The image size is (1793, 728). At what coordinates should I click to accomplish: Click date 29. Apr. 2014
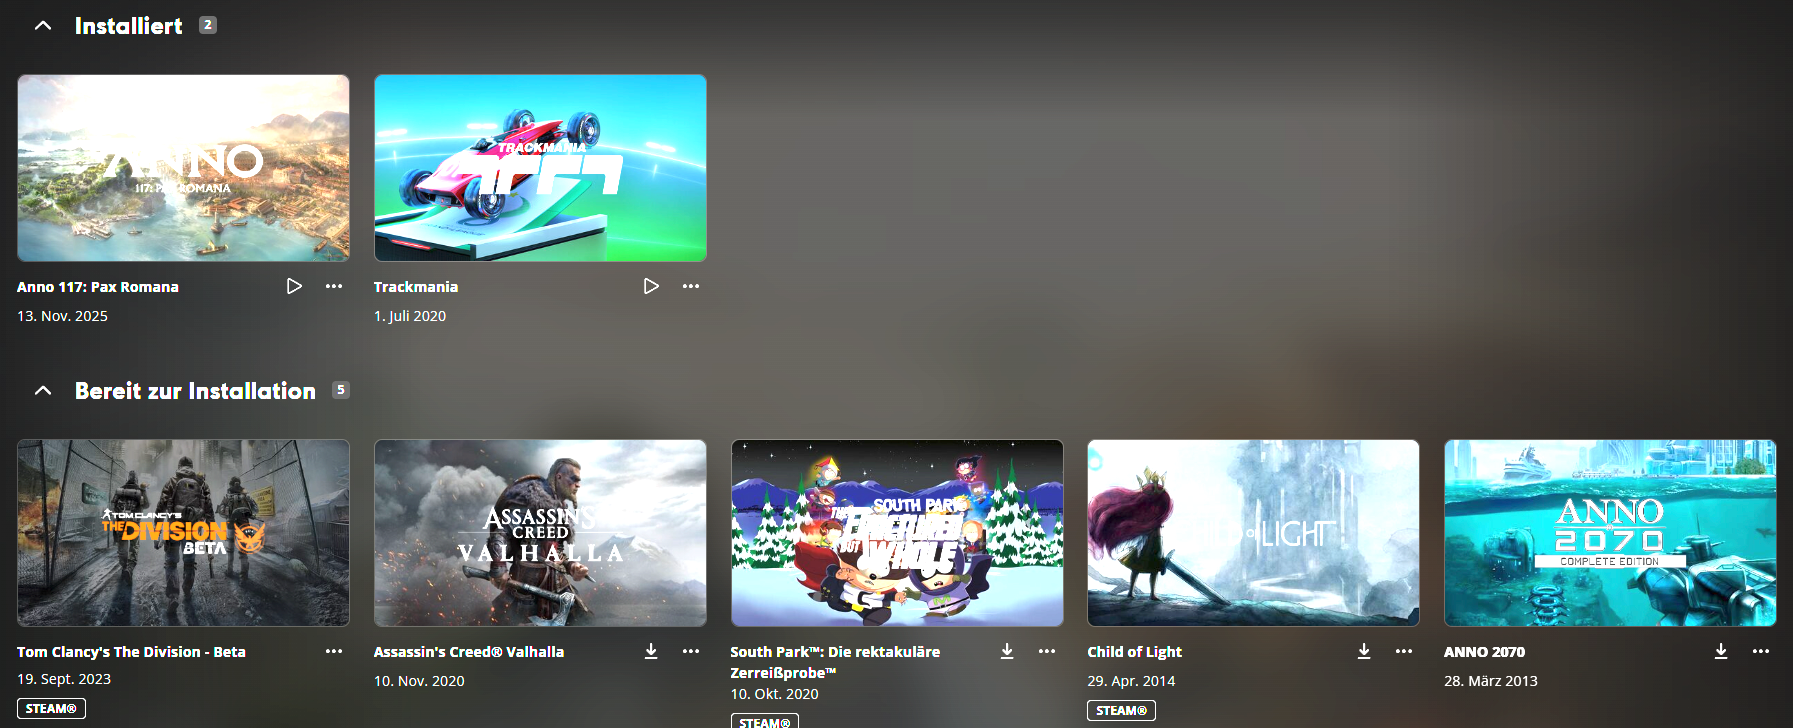(x=1131, y=681)
